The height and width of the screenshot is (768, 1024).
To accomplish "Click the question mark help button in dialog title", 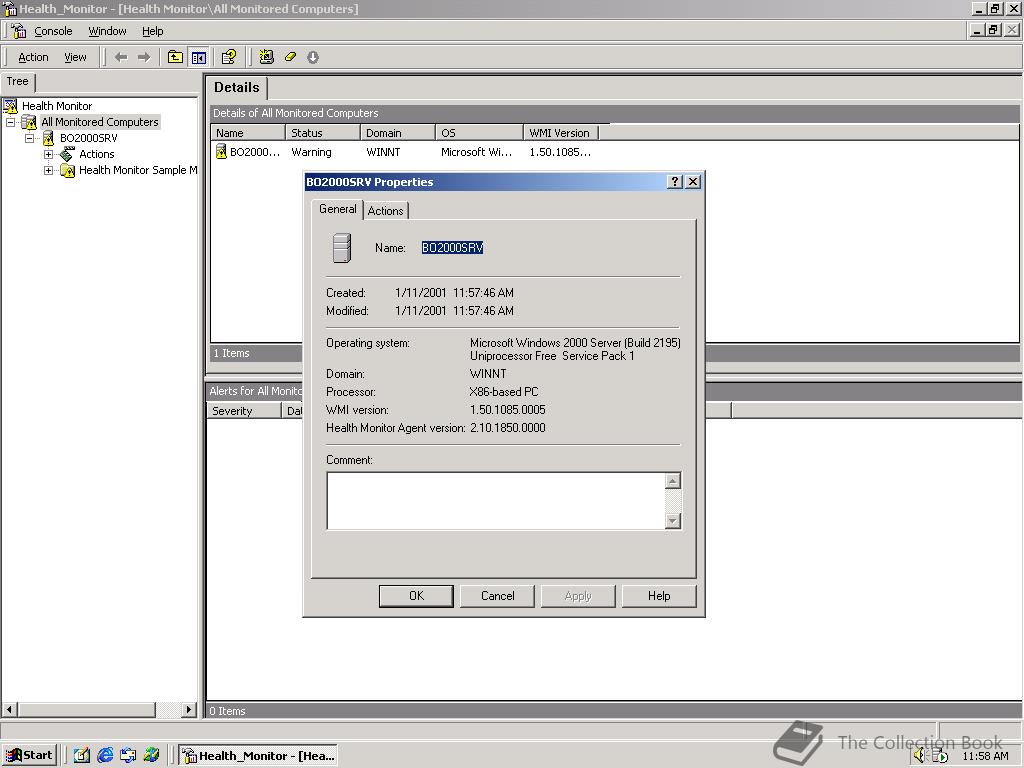I will coord(676,182).
